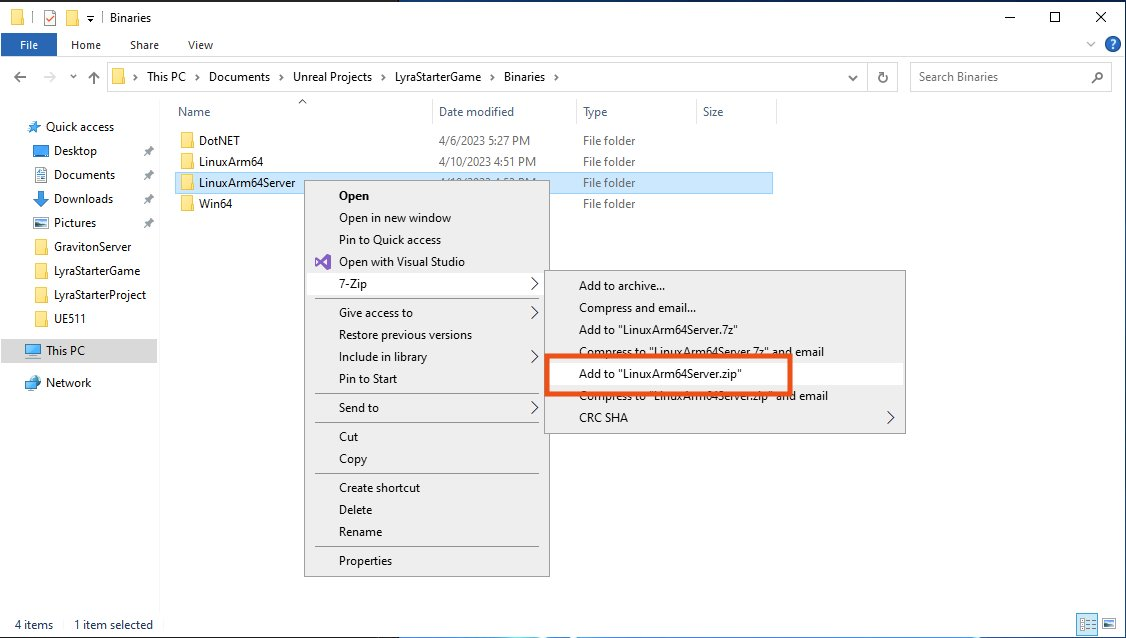Open GravitonServer folder in navigation pane
Screen dimensions: 1126x638
(x=93, y=246)
